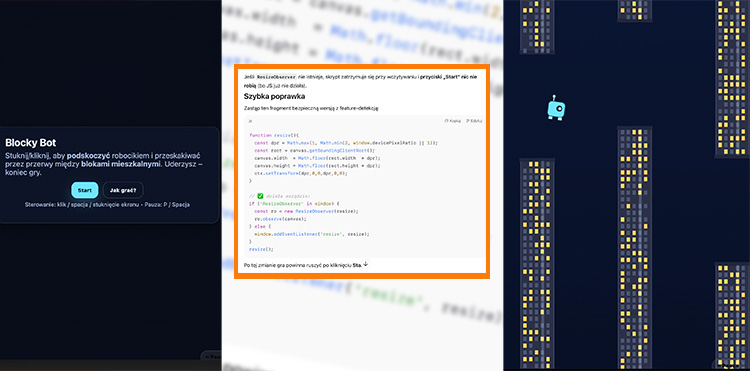Click the green checkmark in code comment
This screenshot has width=750, height=371.
point(260,196)
